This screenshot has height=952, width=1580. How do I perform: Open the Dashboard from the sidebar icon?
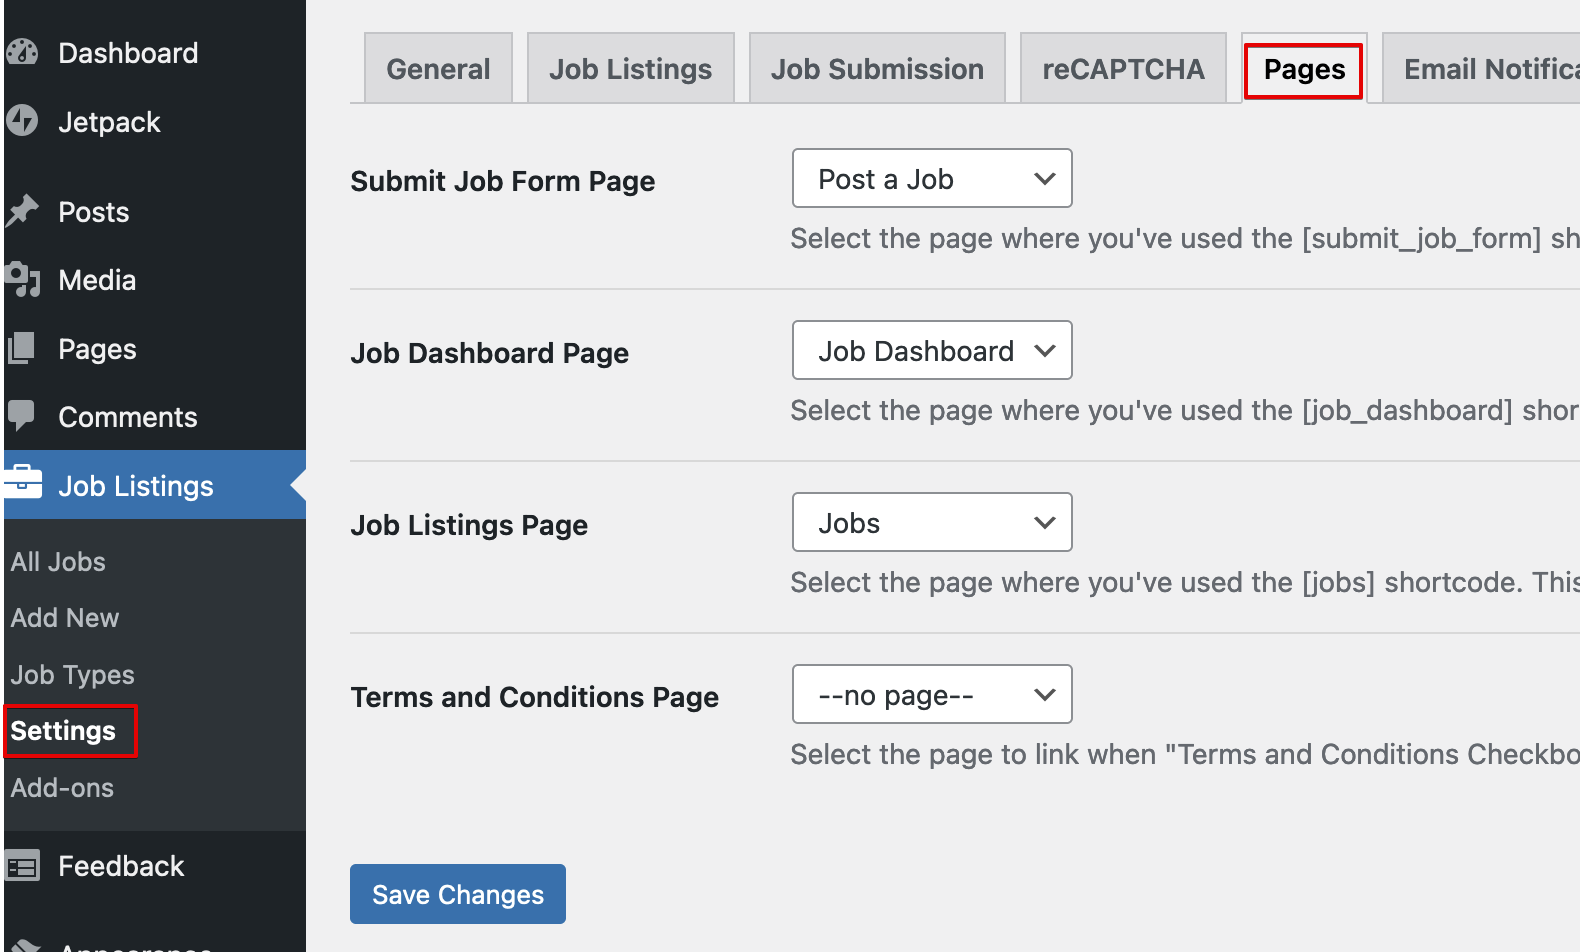pyautogui.click(x=22, y=52)
